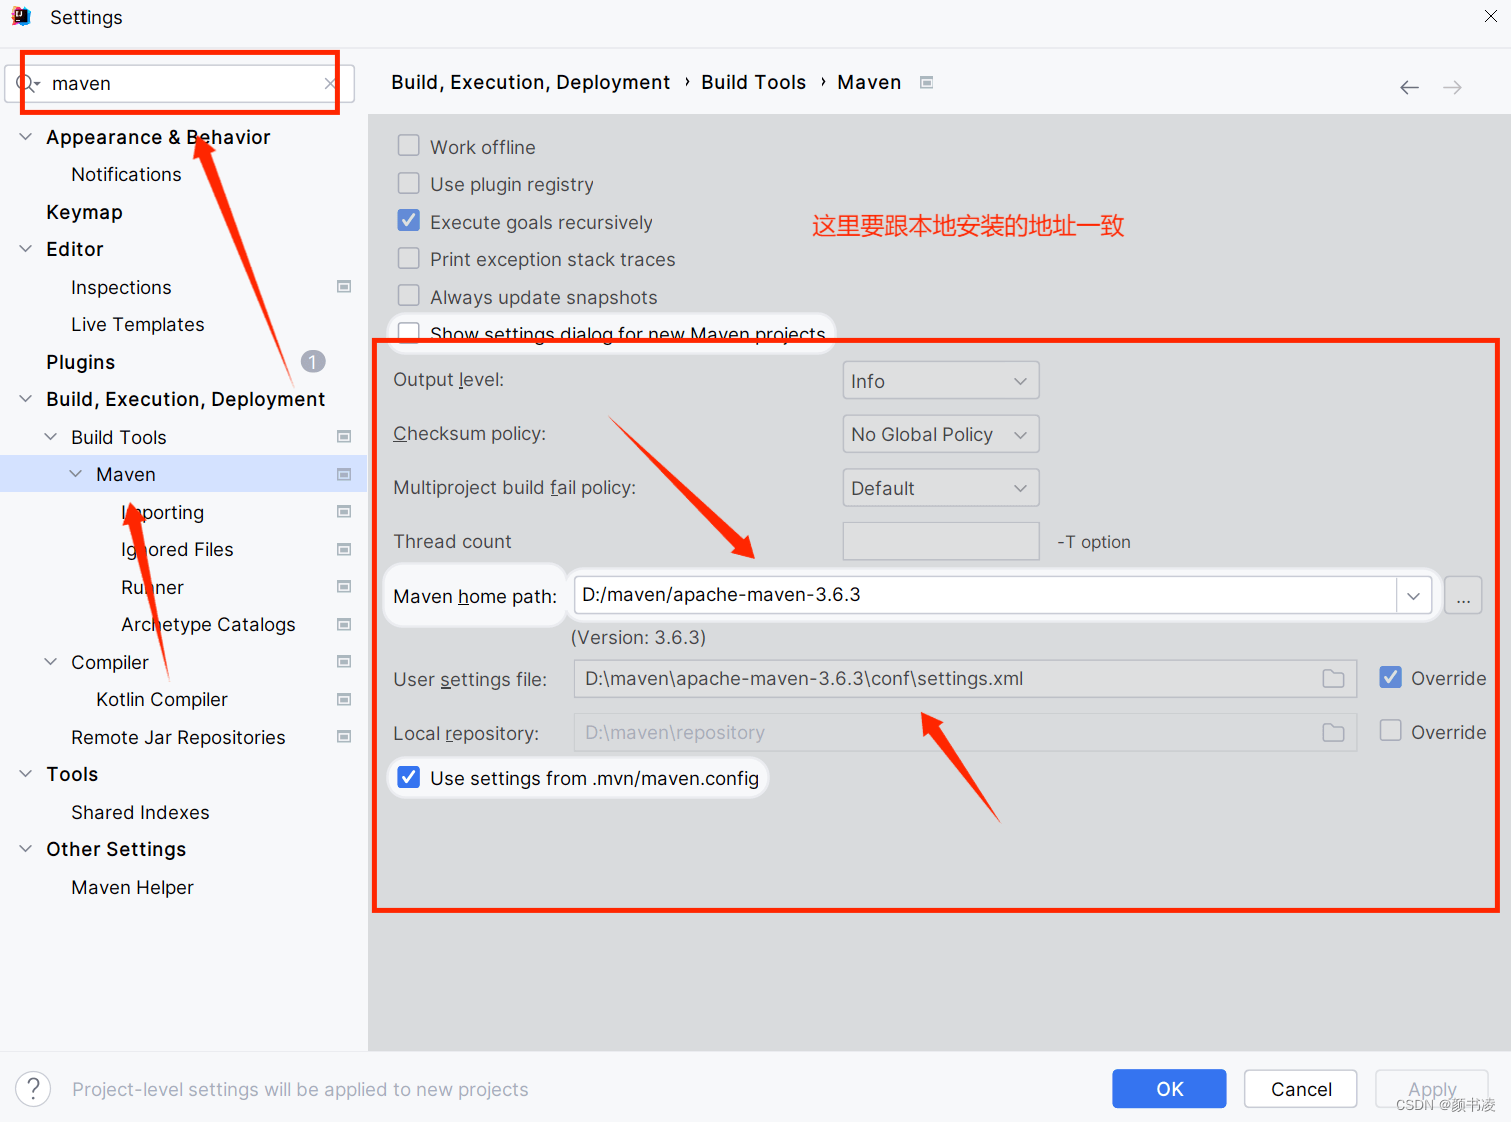Collapse Appearance & Behavior section
Viewport: 1511px width, 1122px height.
(x=25, y=137)
